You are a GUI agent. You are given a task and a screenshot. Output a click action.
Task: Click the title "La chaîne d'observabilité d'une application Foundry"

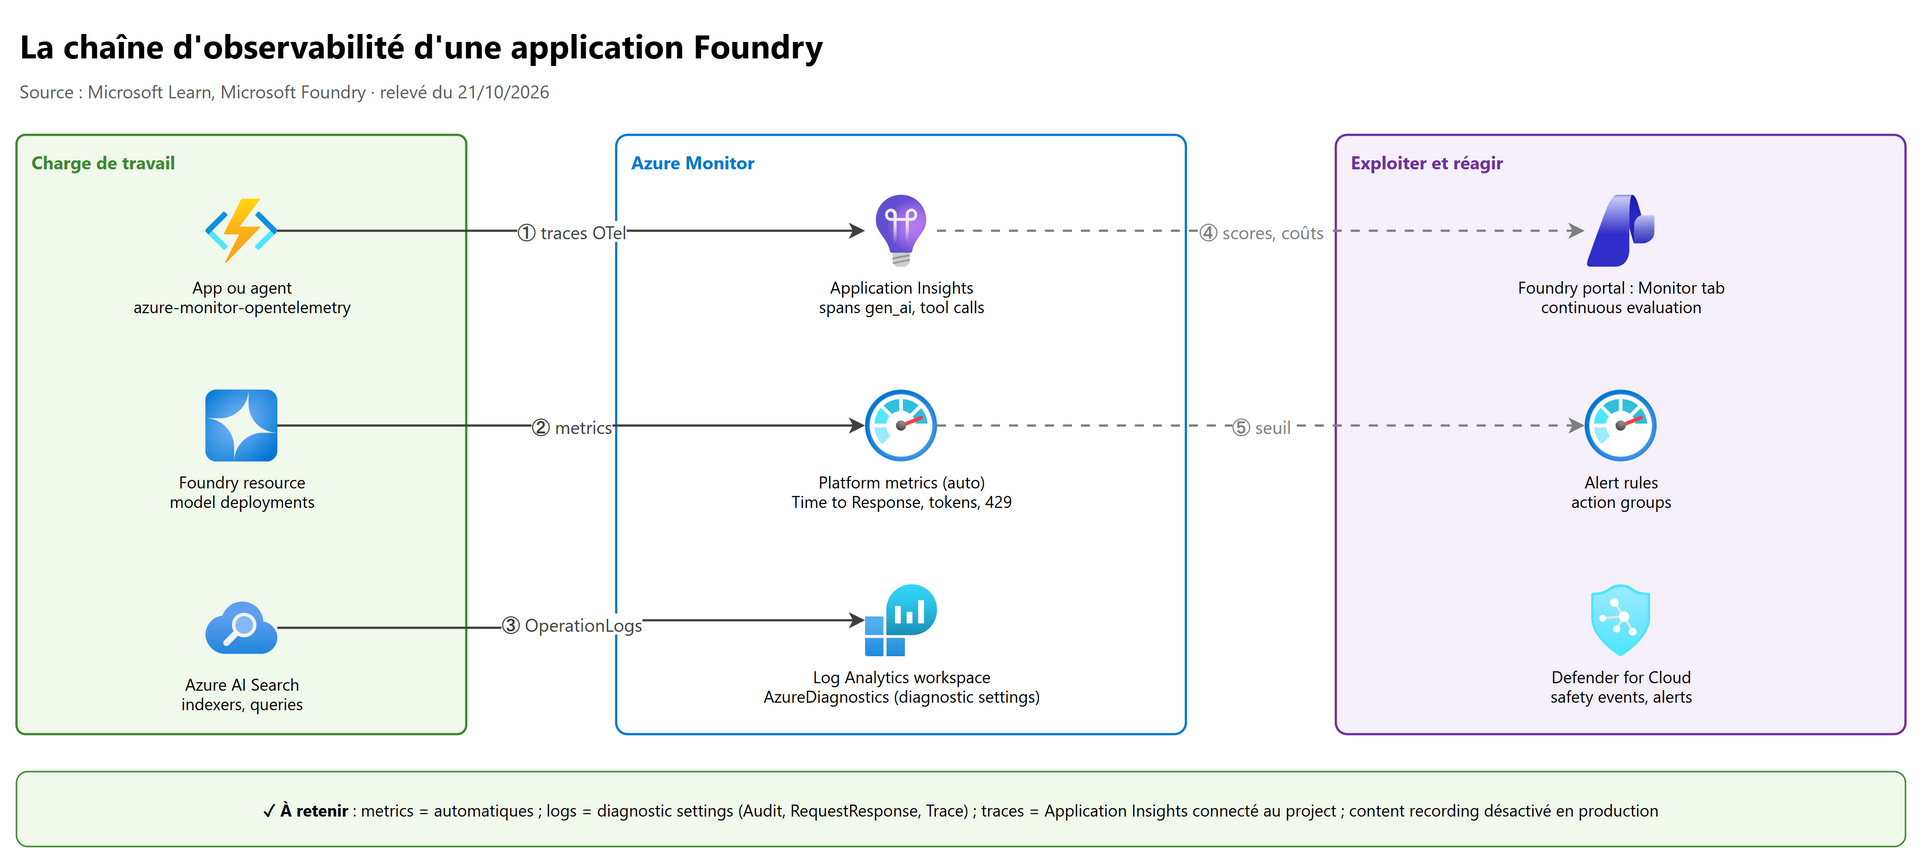421,47
